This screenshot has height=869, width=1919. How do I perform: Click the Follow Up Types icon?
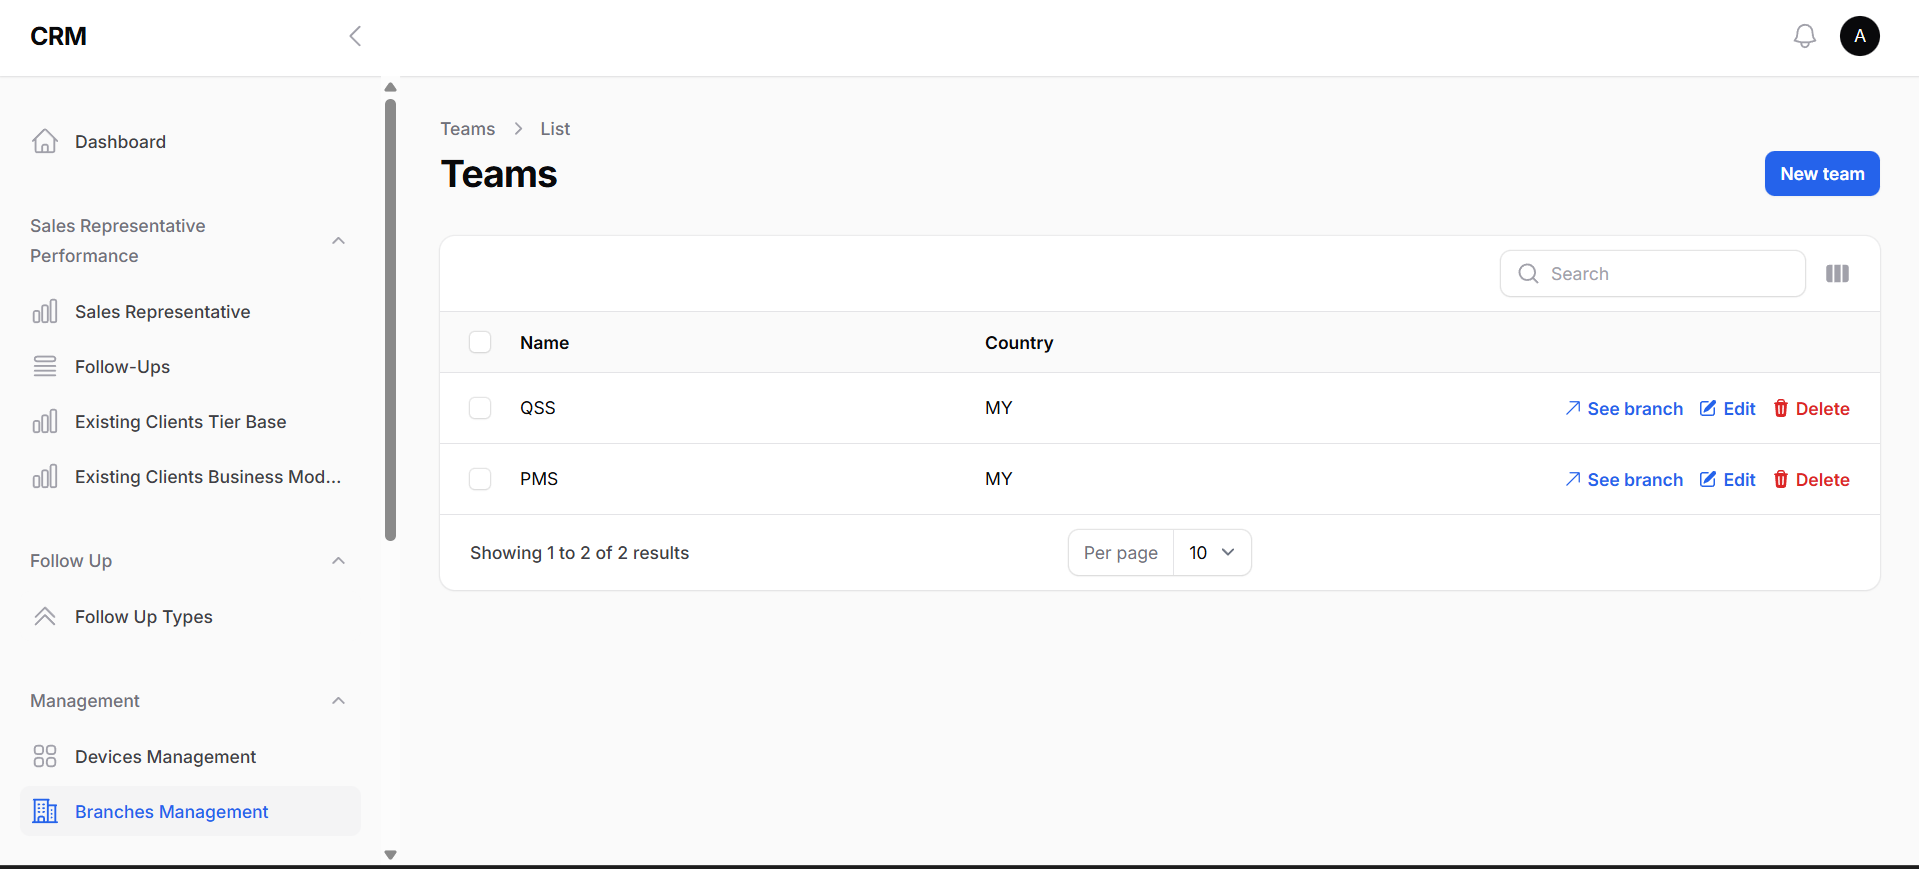[45, 616]
